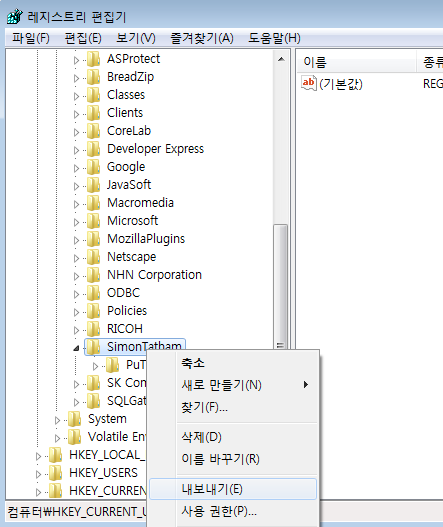The height and width of the screenshot is (527, 443).
Task: Expand the Microsoft key
Action: pyautogui.click(x=76, y=222)
